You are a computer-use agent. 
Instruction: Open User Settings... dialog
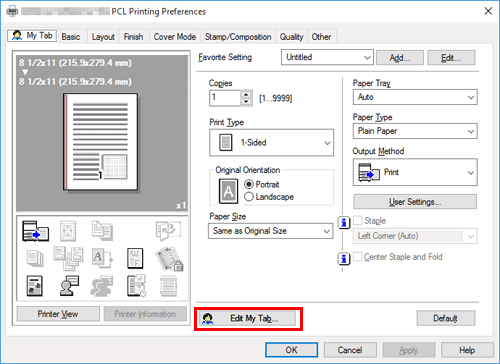[415, 202]
